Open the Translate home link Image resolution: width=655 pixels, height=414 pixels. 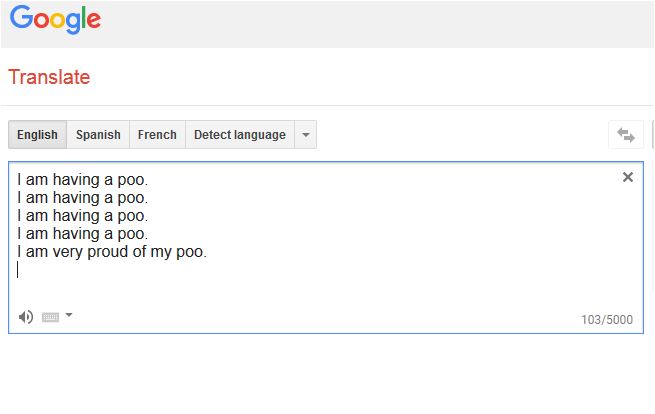point(49,77)
